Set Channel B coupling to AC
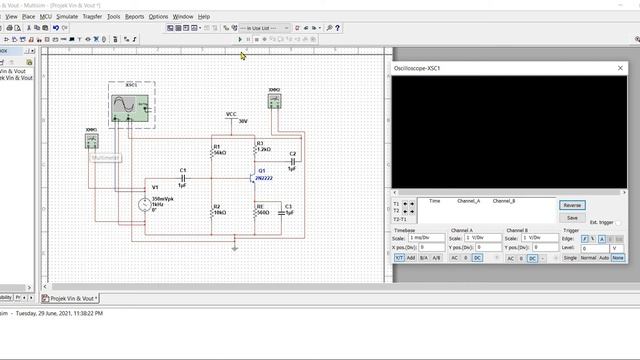Screen dimensions: 640x360 click(510, 258)
